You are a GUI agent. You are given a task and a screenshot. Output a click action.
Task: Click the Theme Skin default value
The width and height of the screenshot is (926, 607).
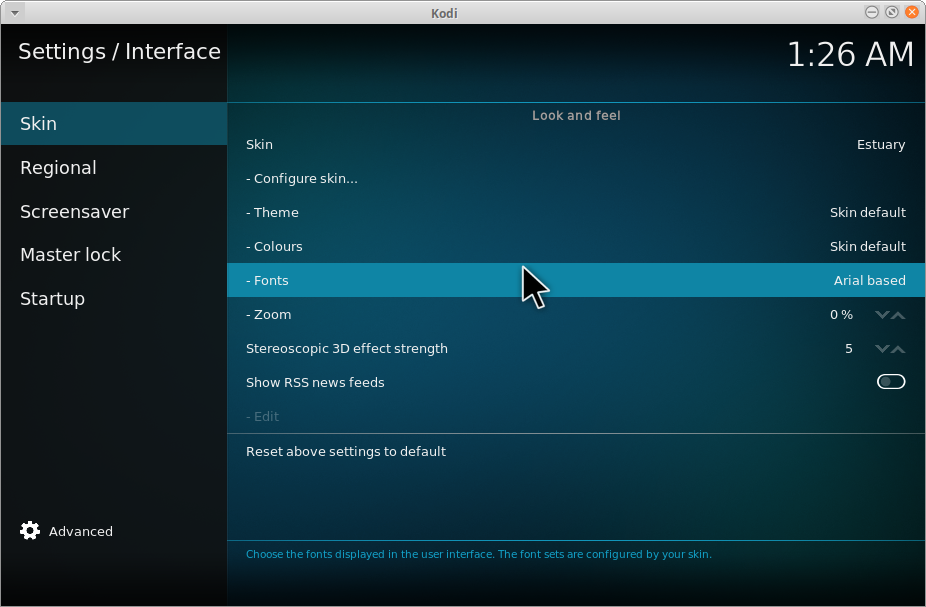click(868, 213)
